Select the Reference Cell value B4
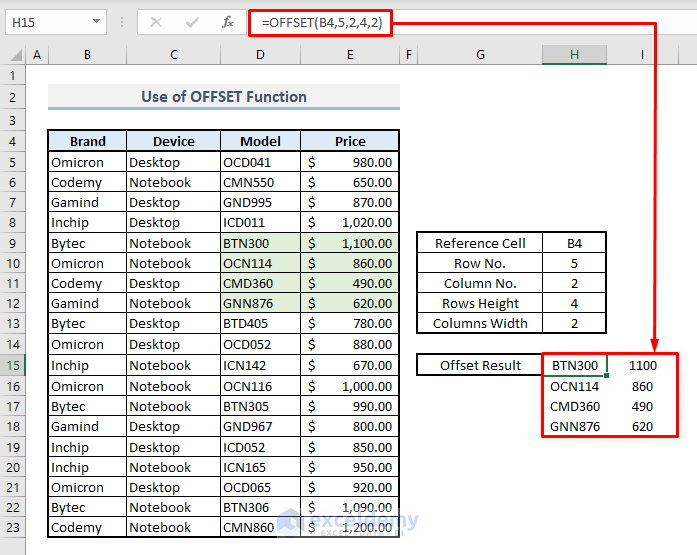 coord(574,244)
